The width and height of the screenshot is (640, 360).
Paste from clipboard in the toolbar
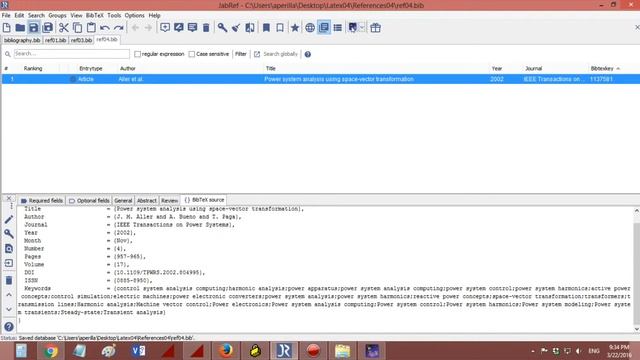point(91,28)
